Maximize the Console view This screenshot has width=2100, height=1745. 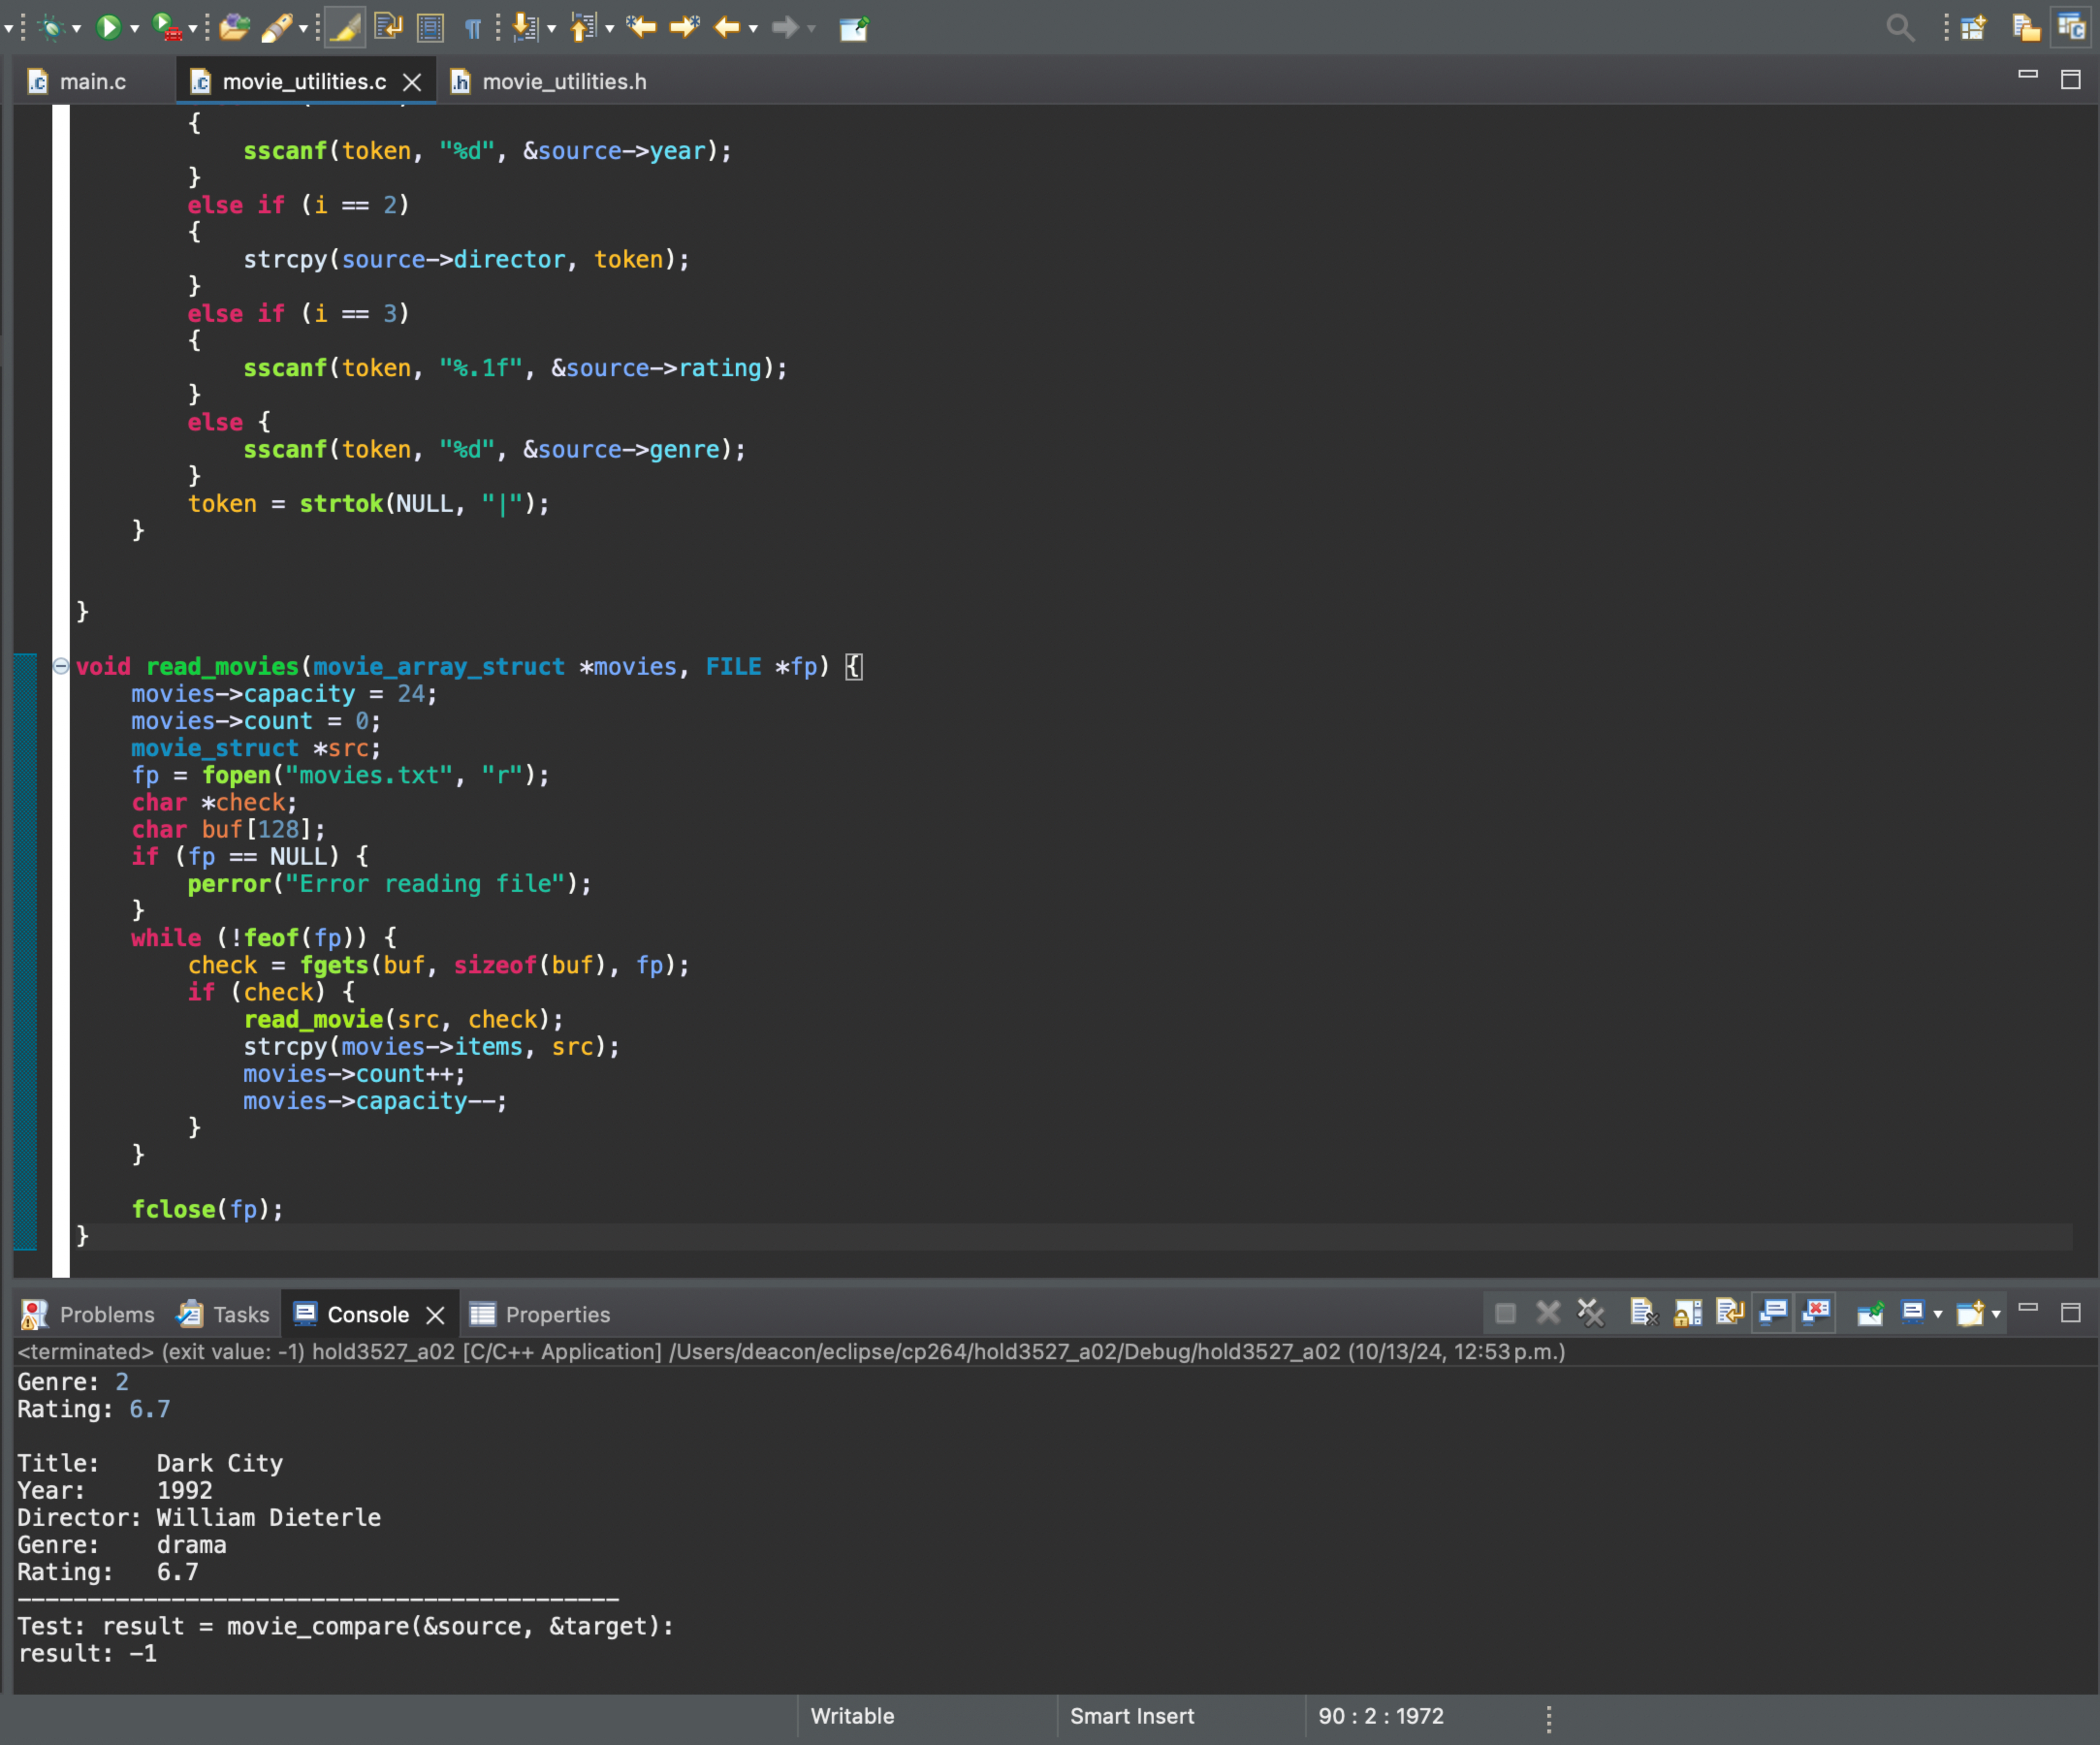pos(2072,1313)
